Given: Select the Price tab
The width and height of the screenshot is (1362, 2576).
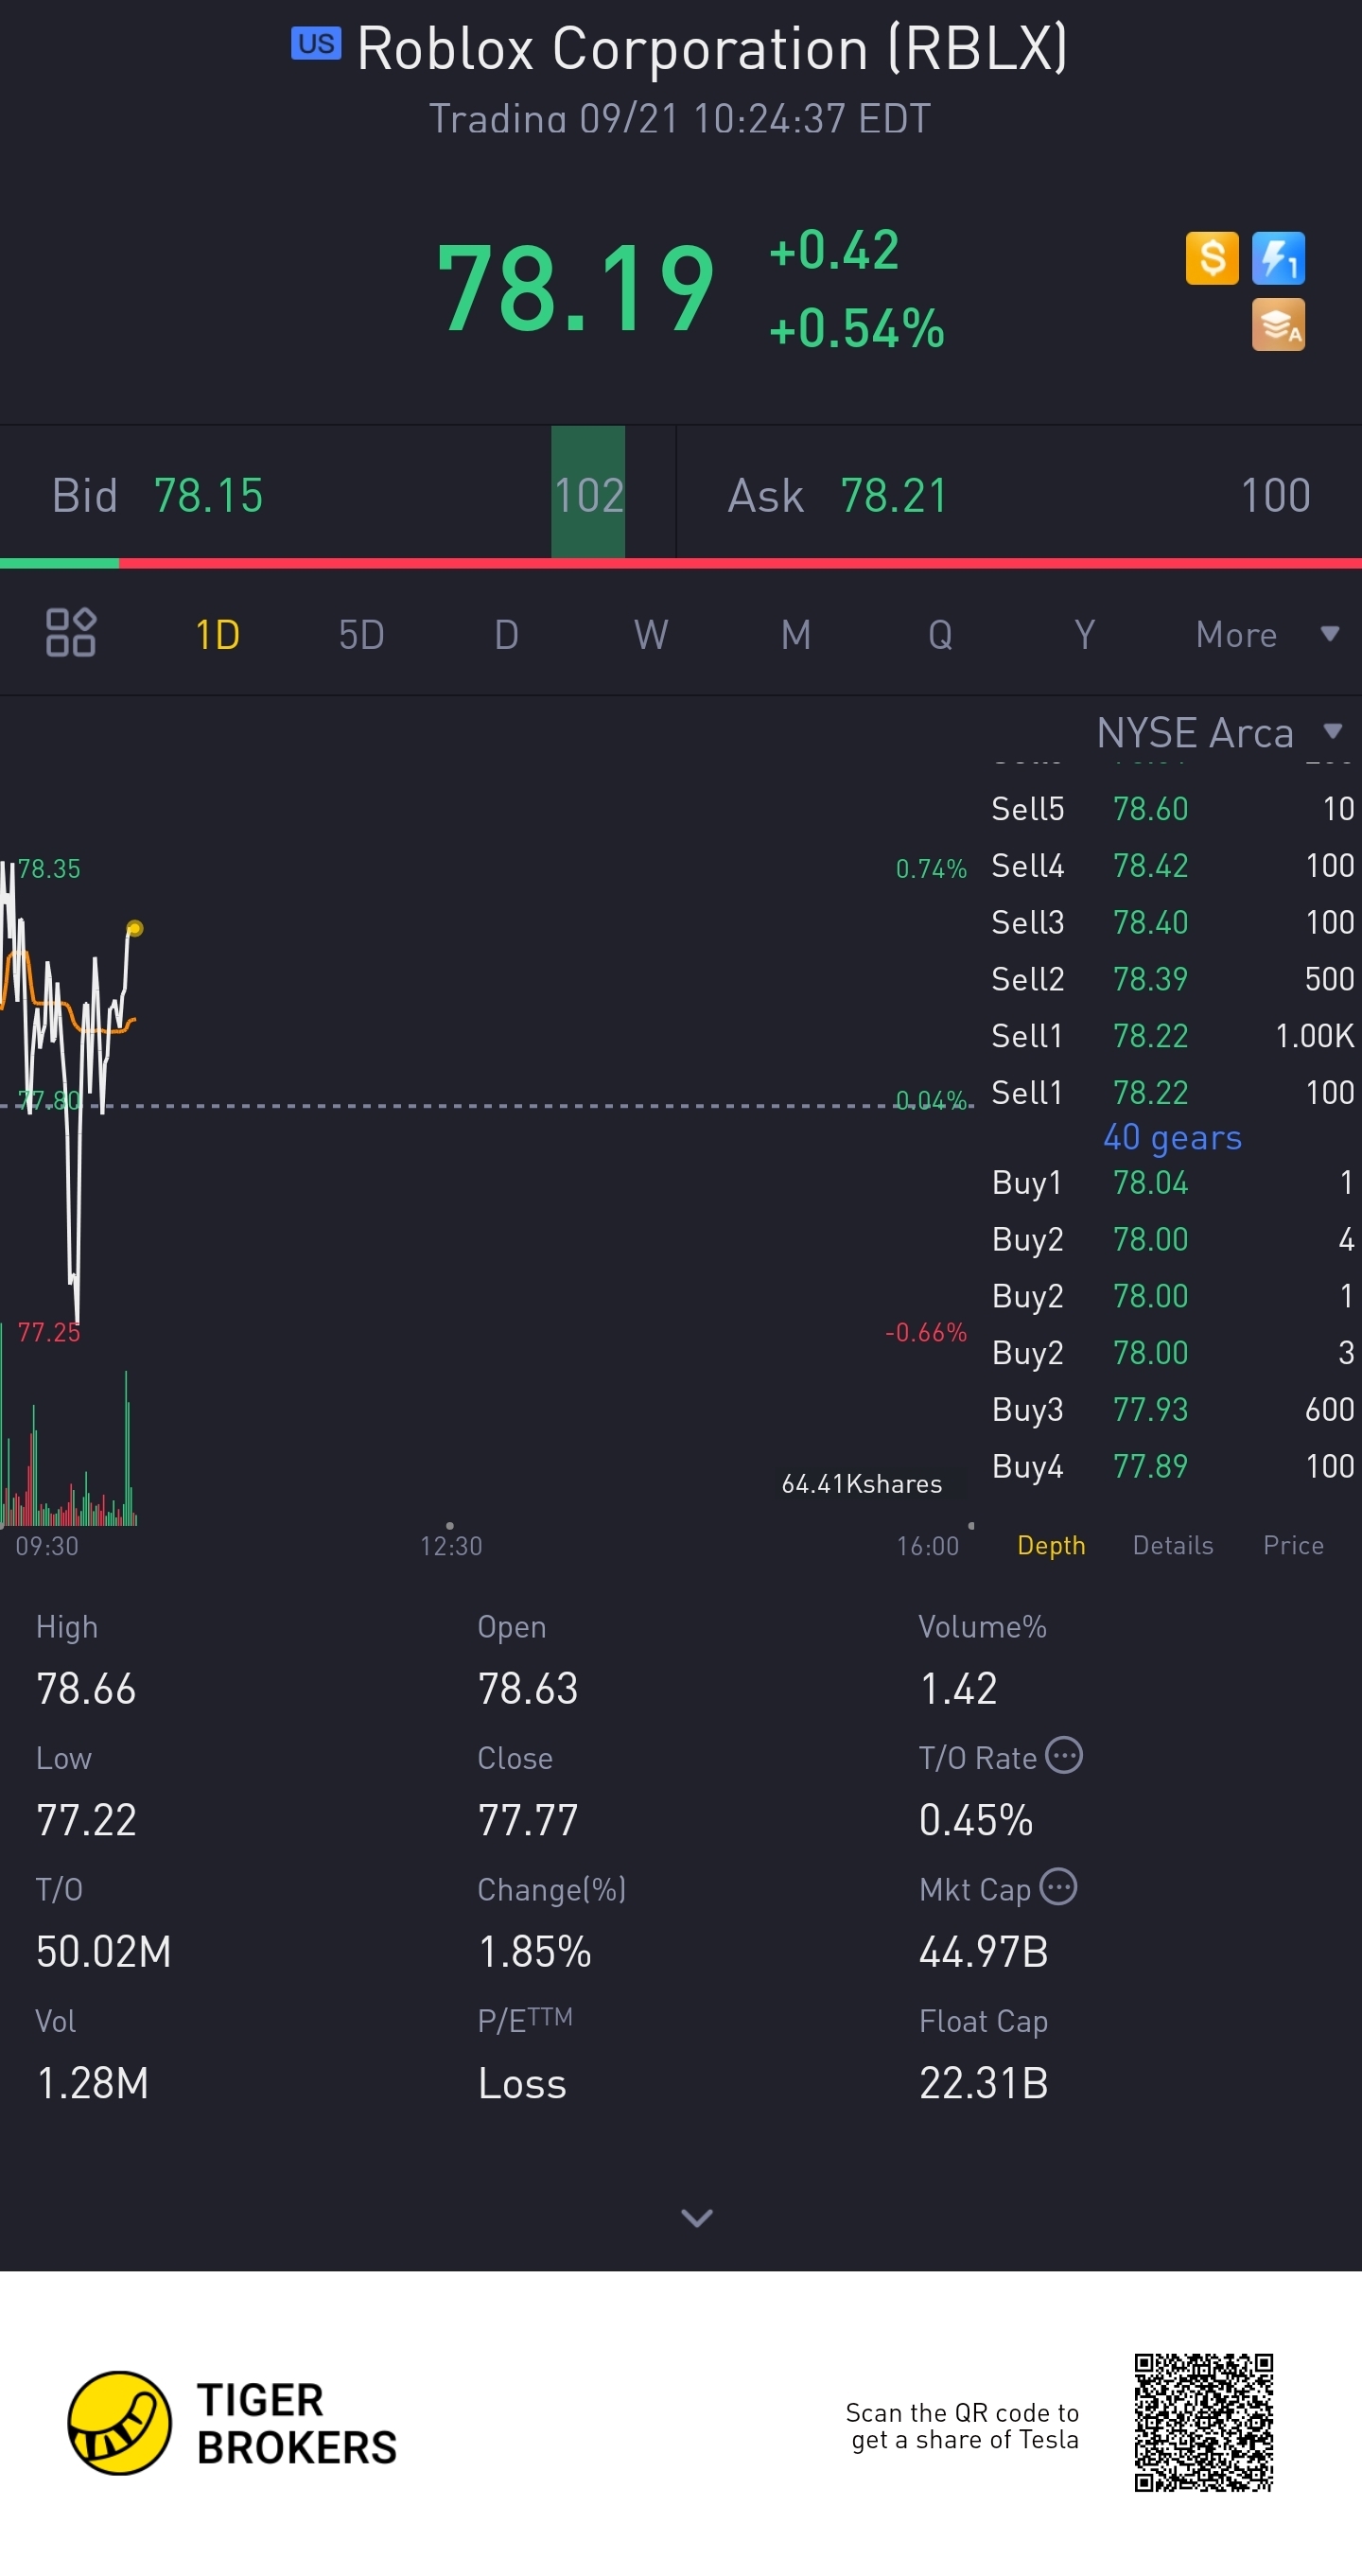Looking at the screenshot, I should [x=1293, y=1545].
